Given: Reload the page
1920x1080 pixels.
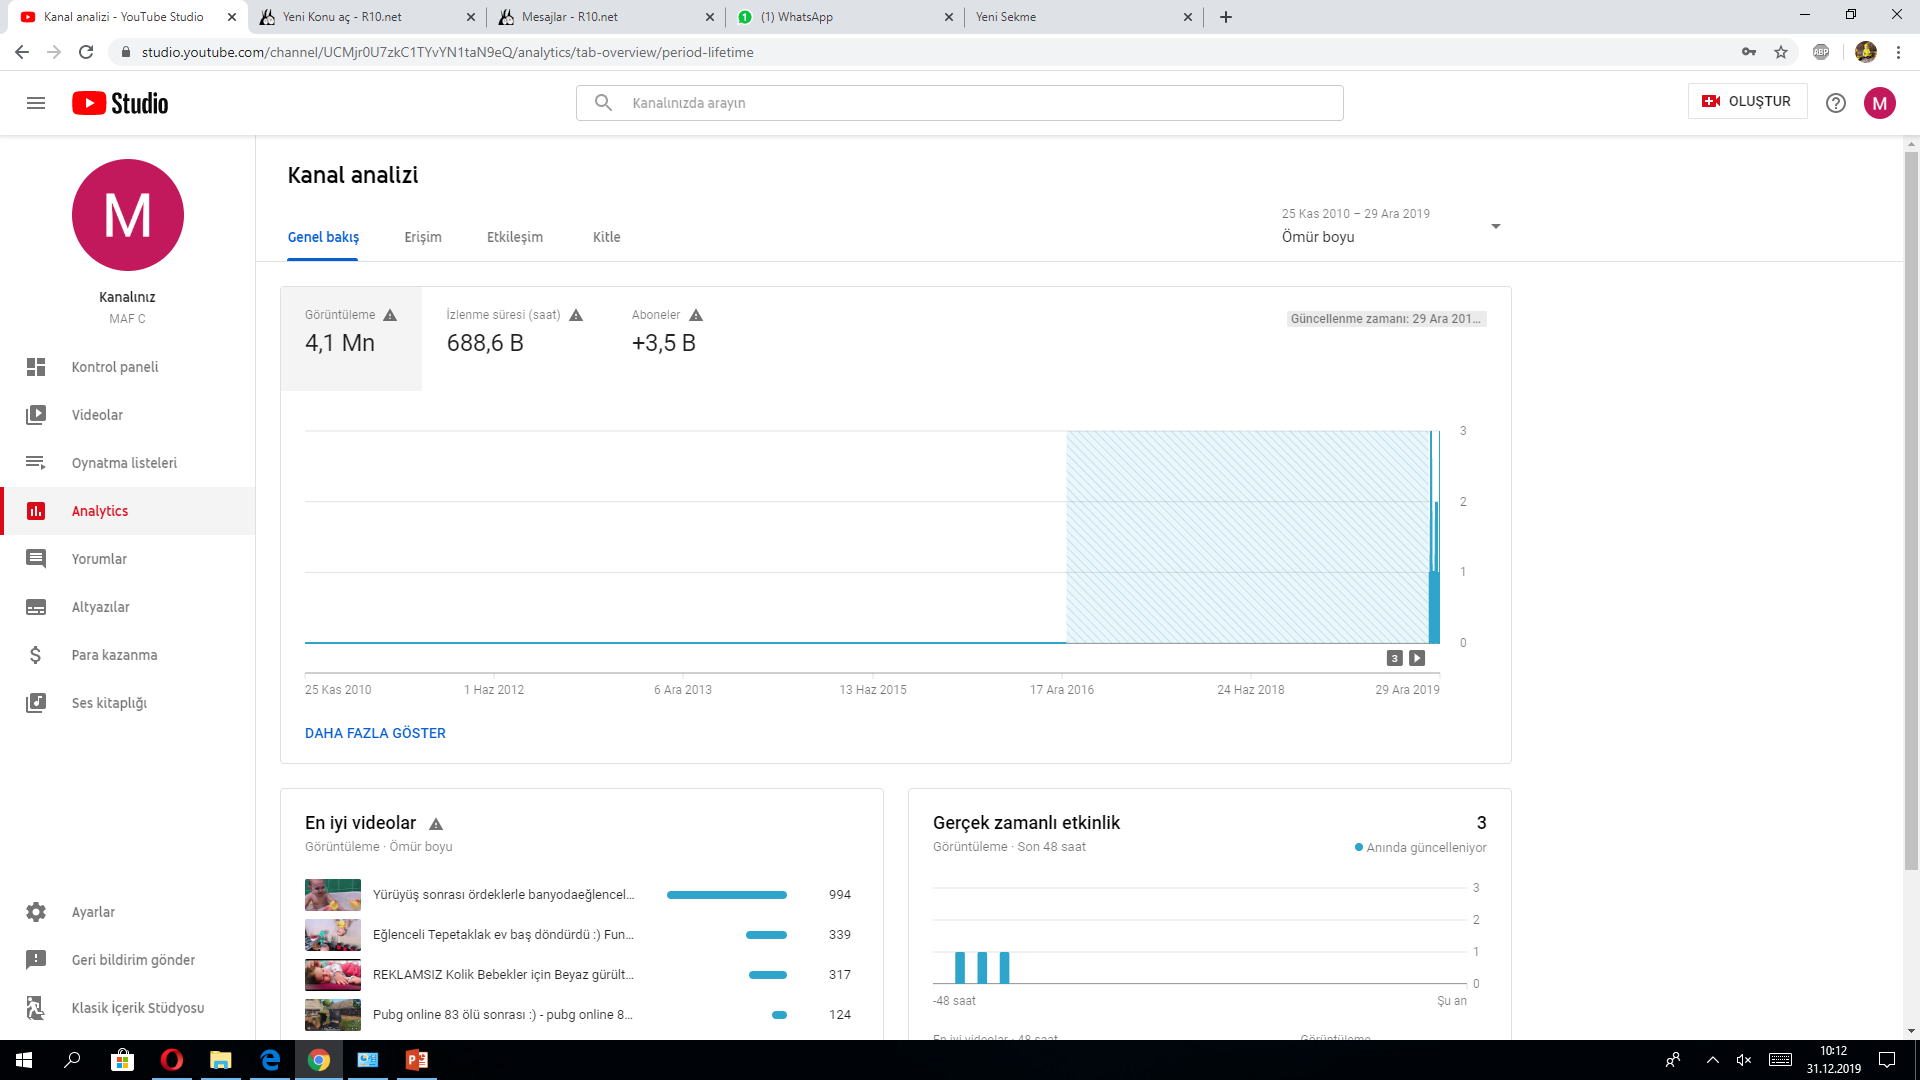Looking at the screenshot, I should coord(86,52).
